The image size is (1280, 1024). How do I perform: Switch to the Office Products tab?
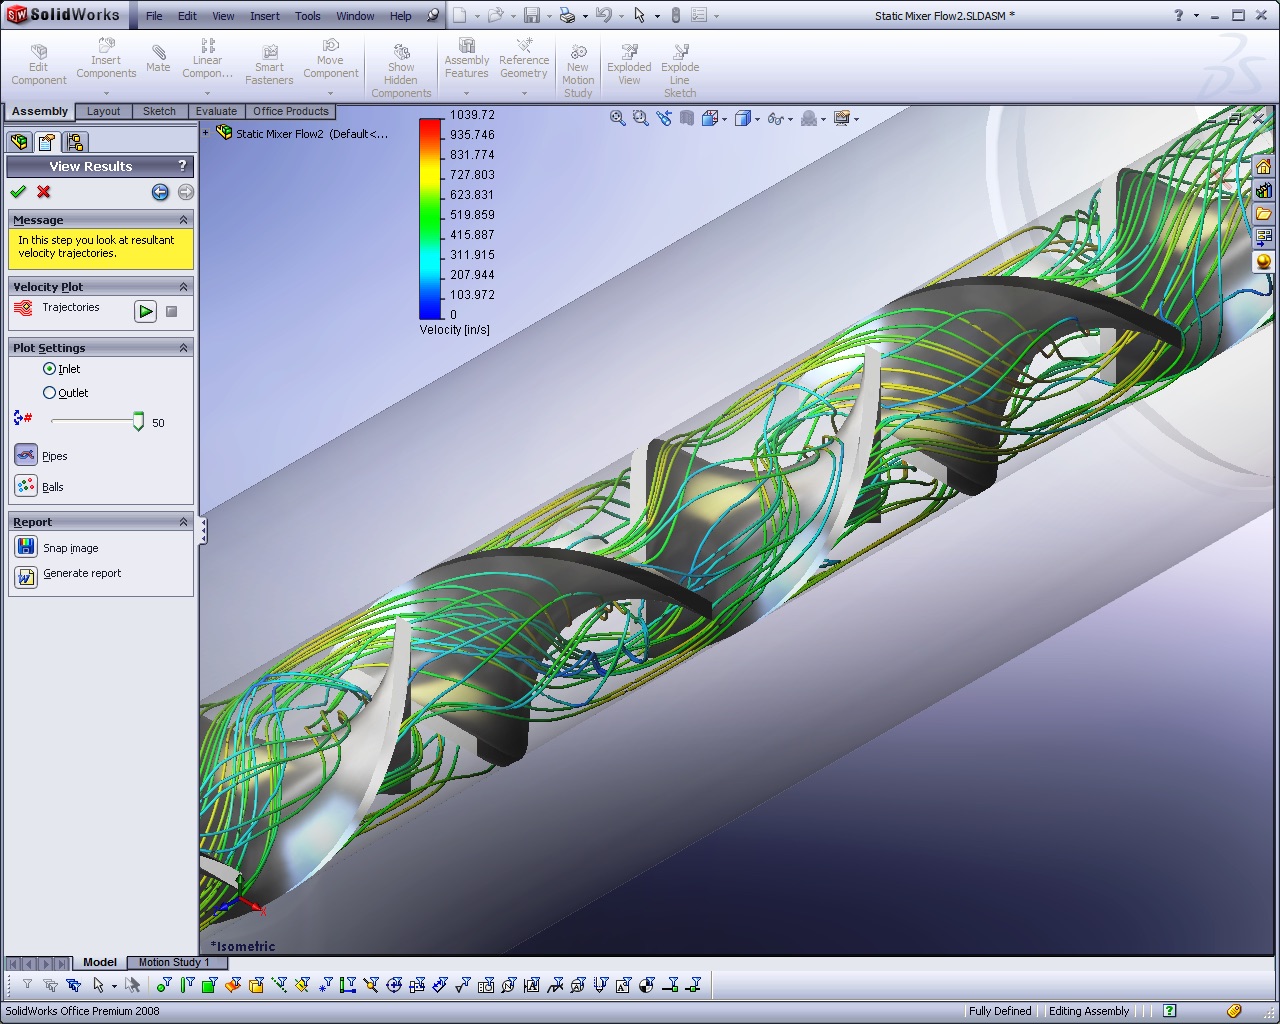point(290,112)
